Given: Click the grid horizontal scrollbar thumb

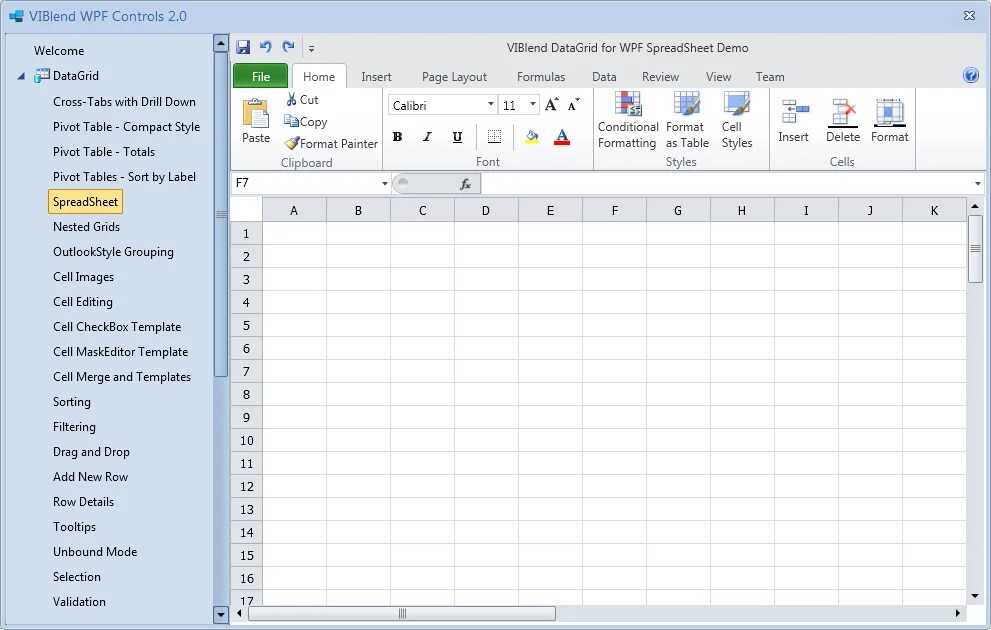Looking at the screenshot, I should click(402, 614).
